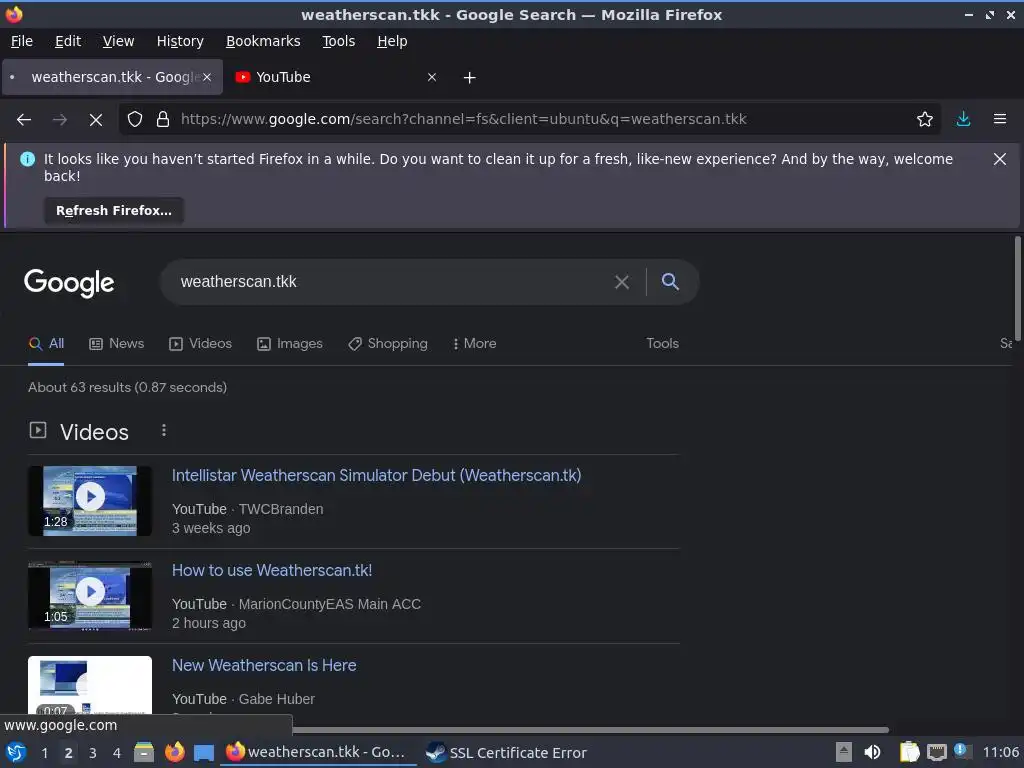
Task: Open the View menu
Action: tap(118, 41)
